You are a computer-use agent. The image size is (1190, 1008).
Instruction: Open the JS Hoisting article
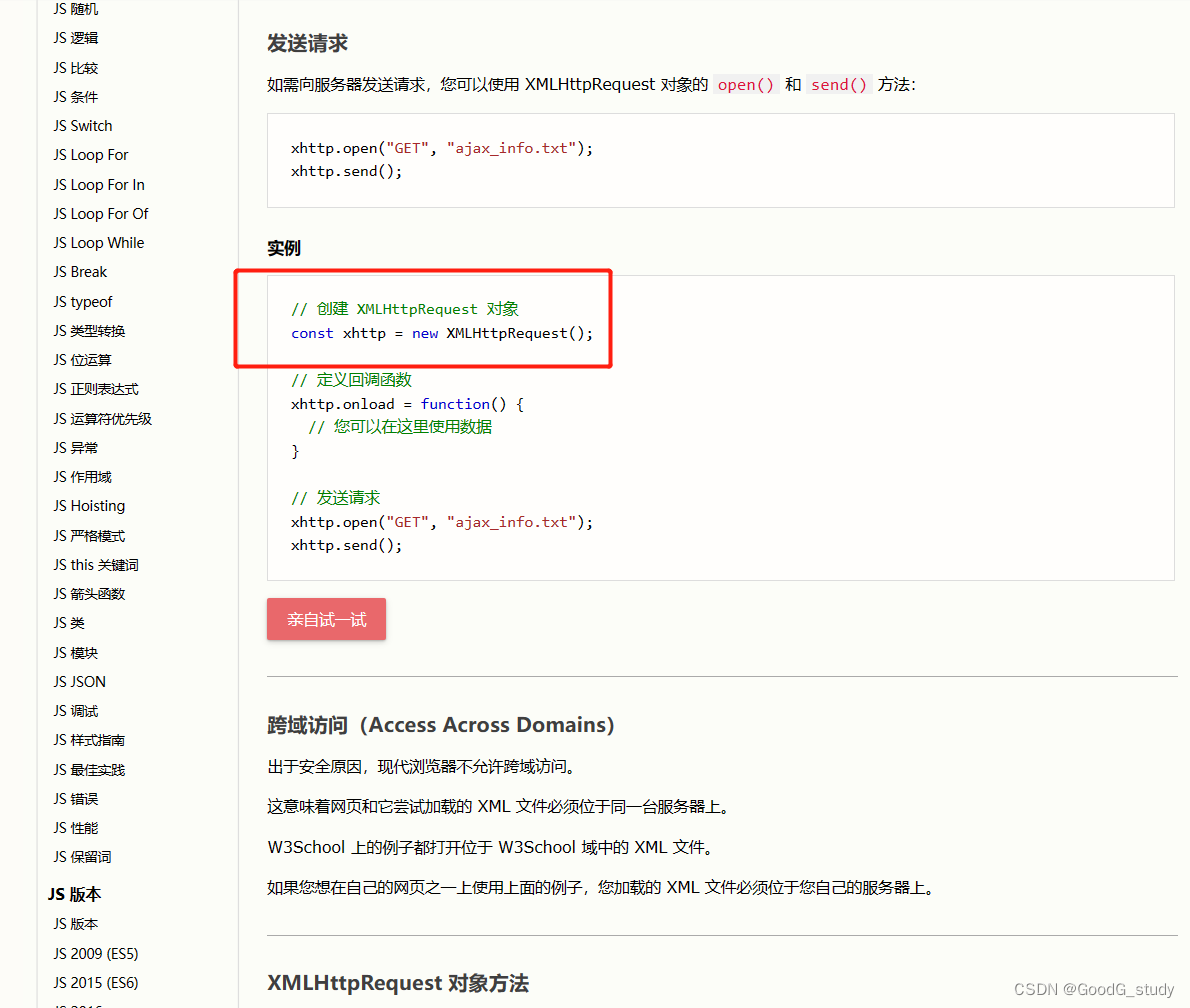tap(88, 505)
